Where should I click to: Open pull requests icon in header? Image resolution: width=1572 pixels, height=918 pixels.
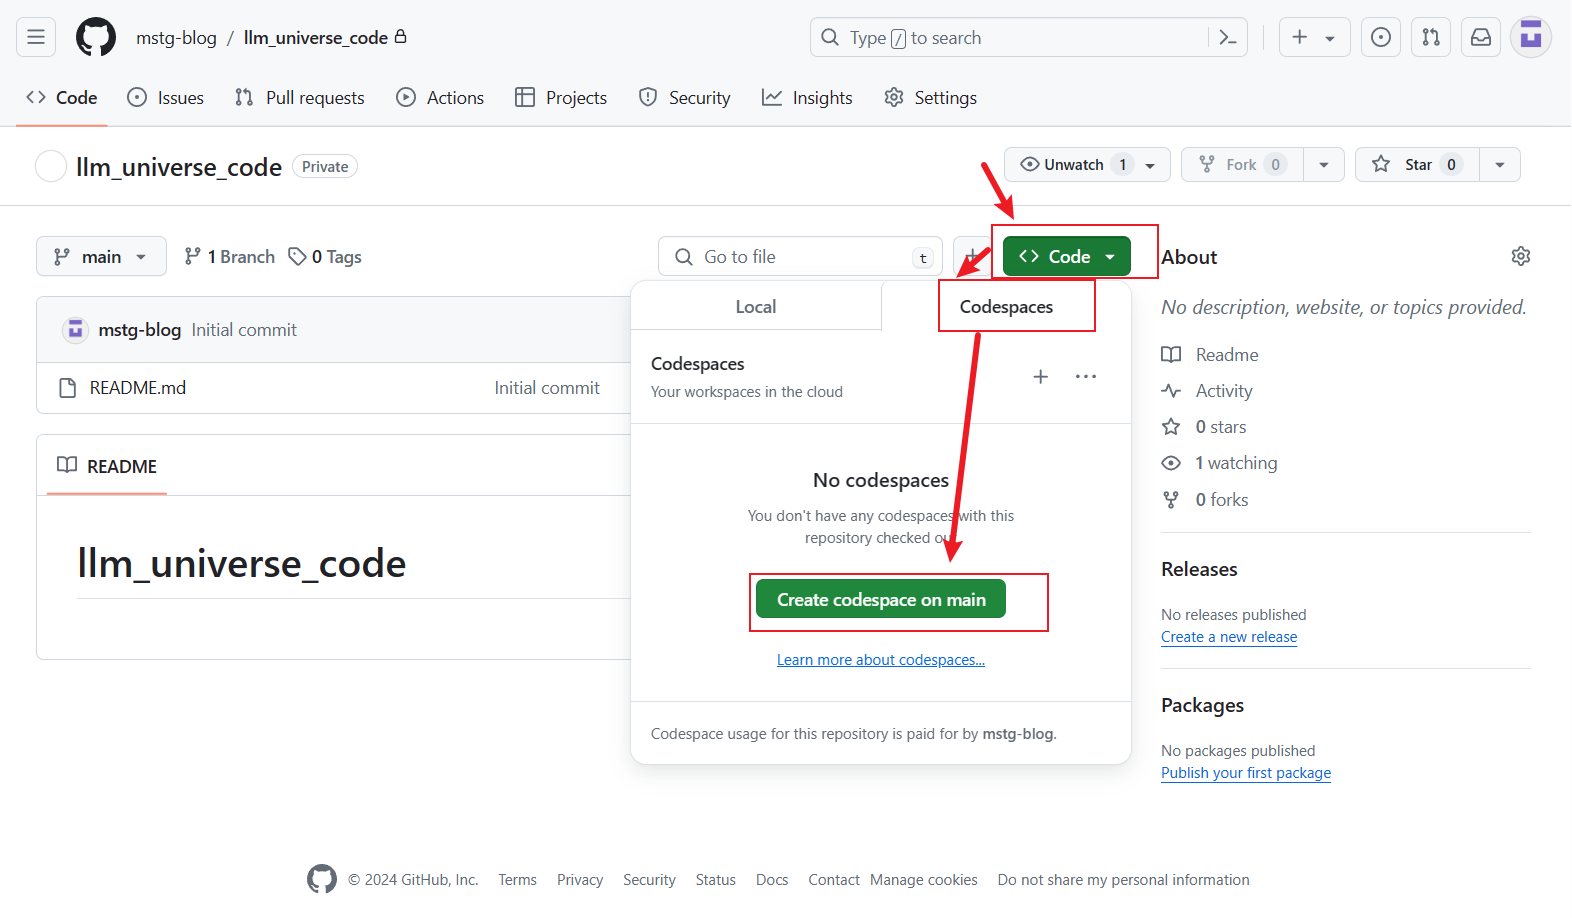tap(1431, 37)
